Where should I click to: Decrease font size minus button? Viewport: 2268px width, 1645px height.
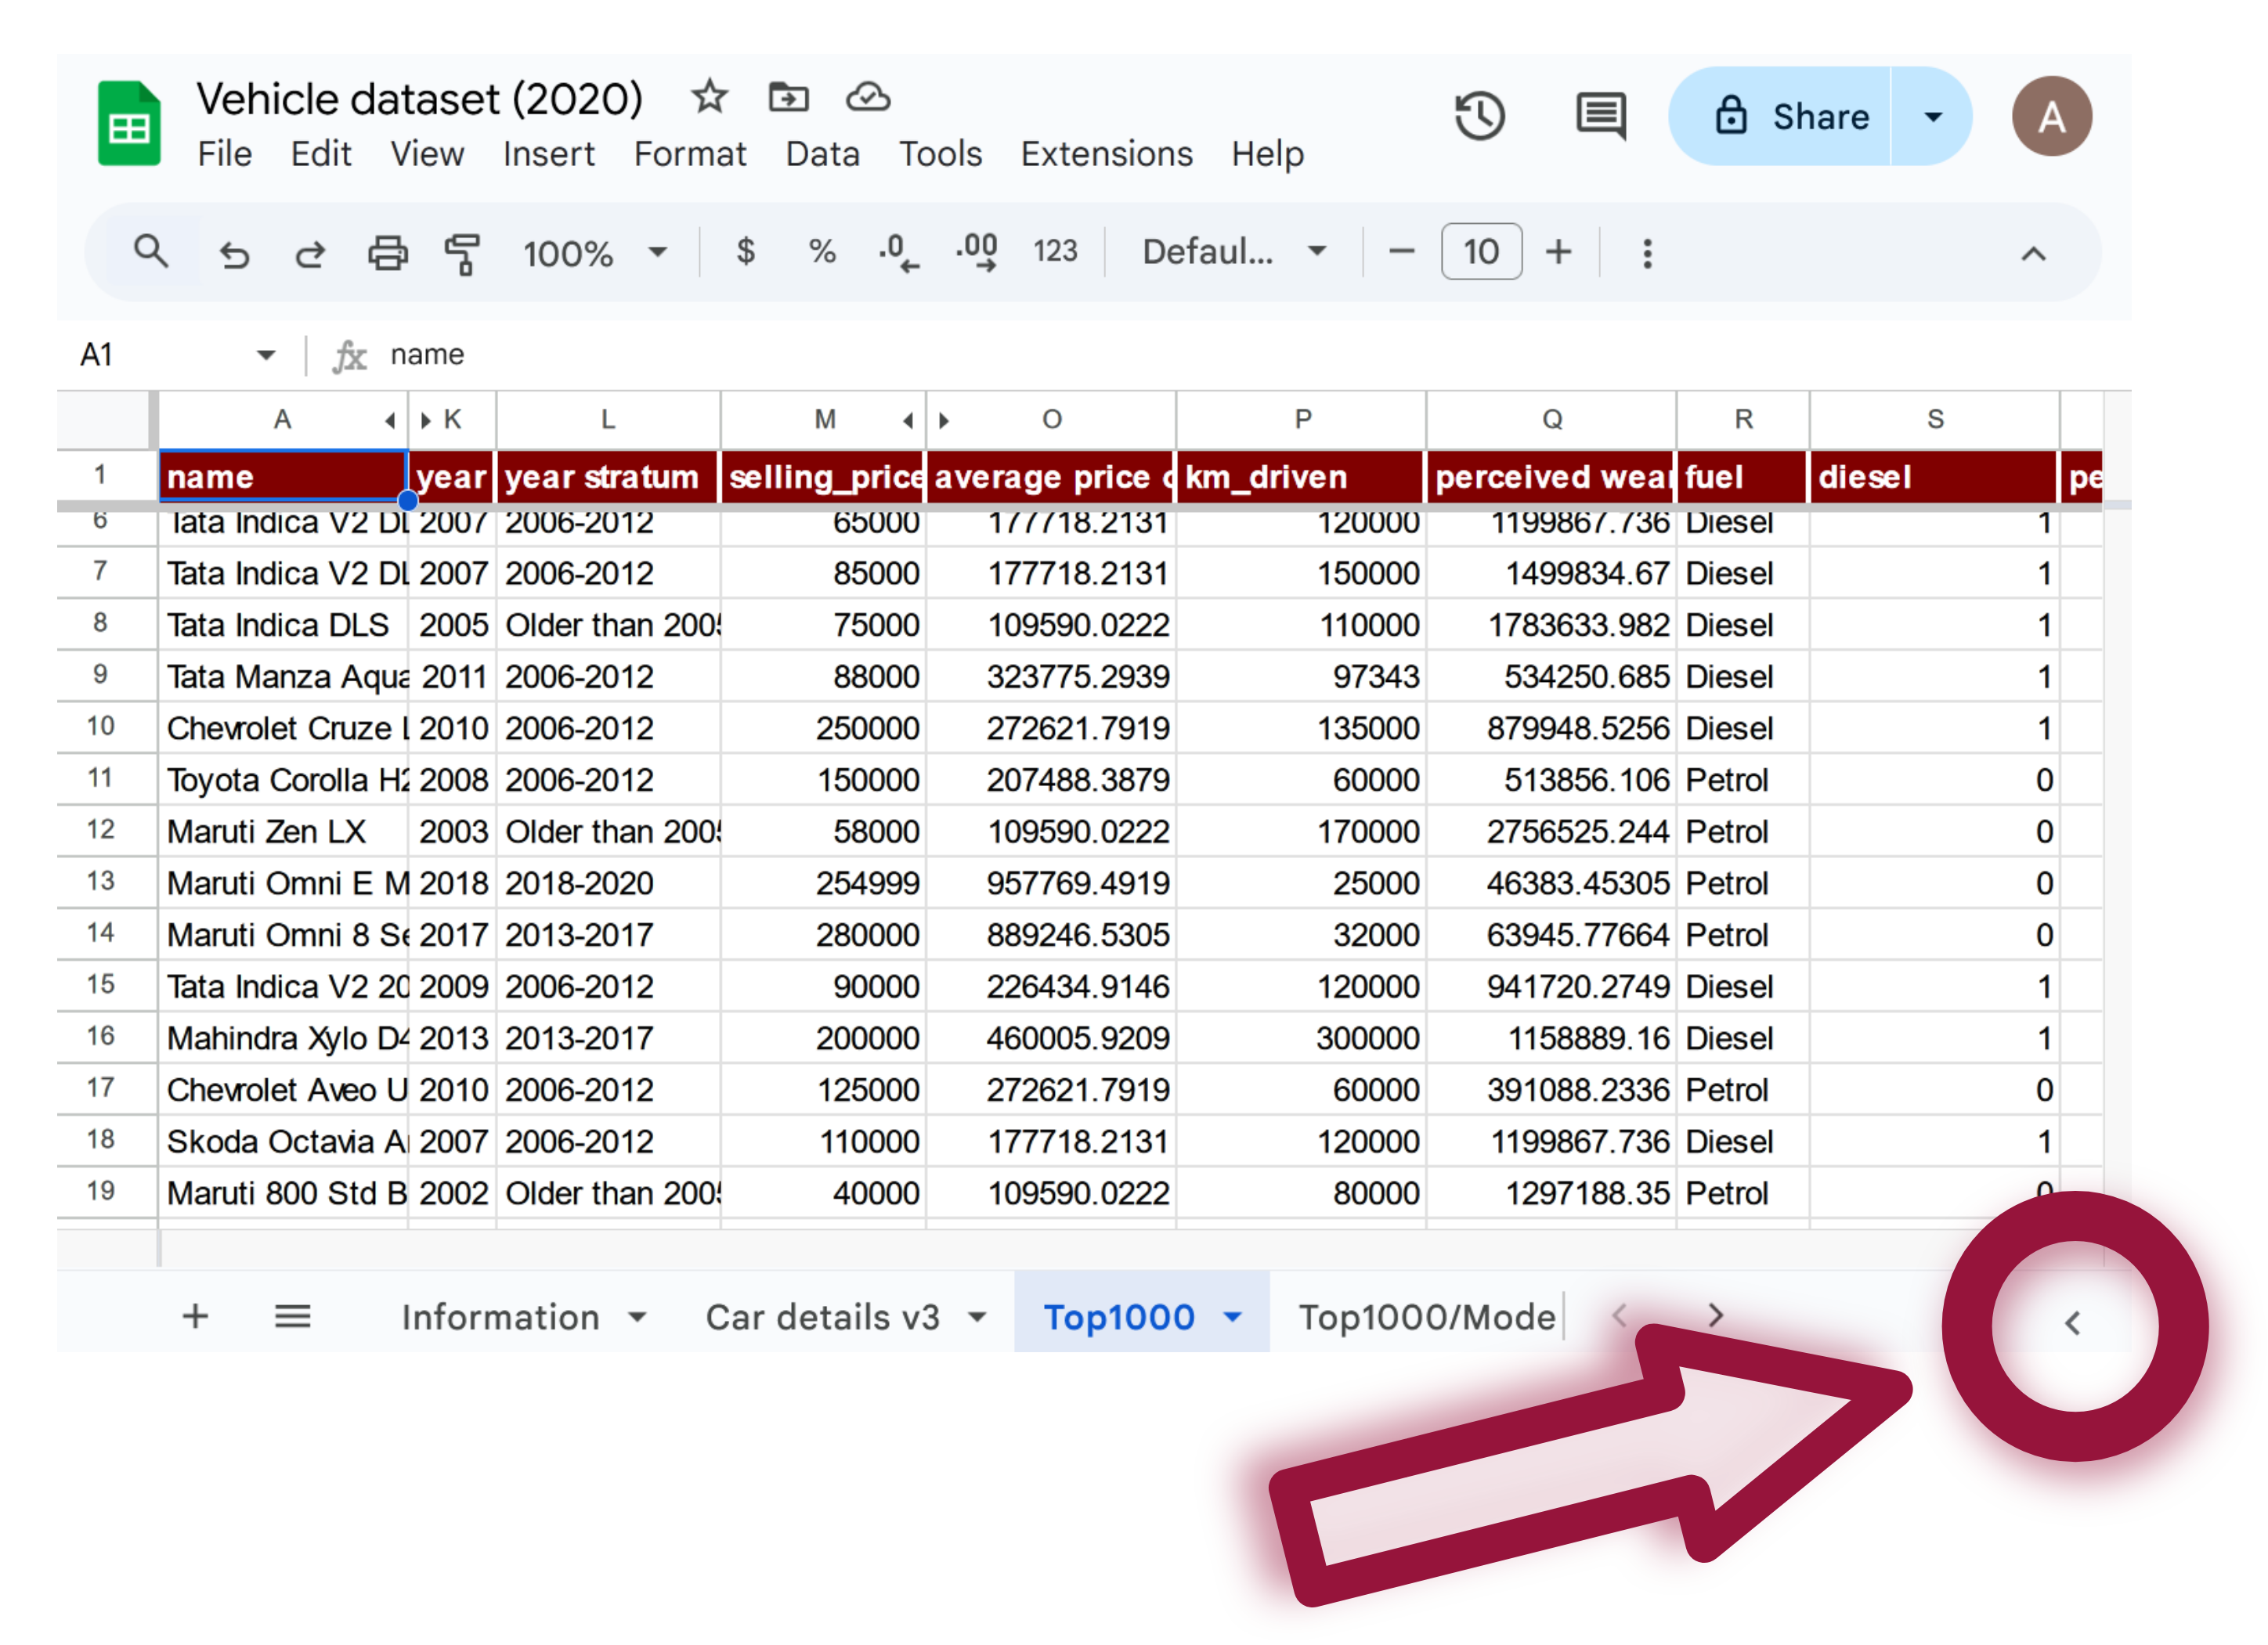(x=1401, y=252)
